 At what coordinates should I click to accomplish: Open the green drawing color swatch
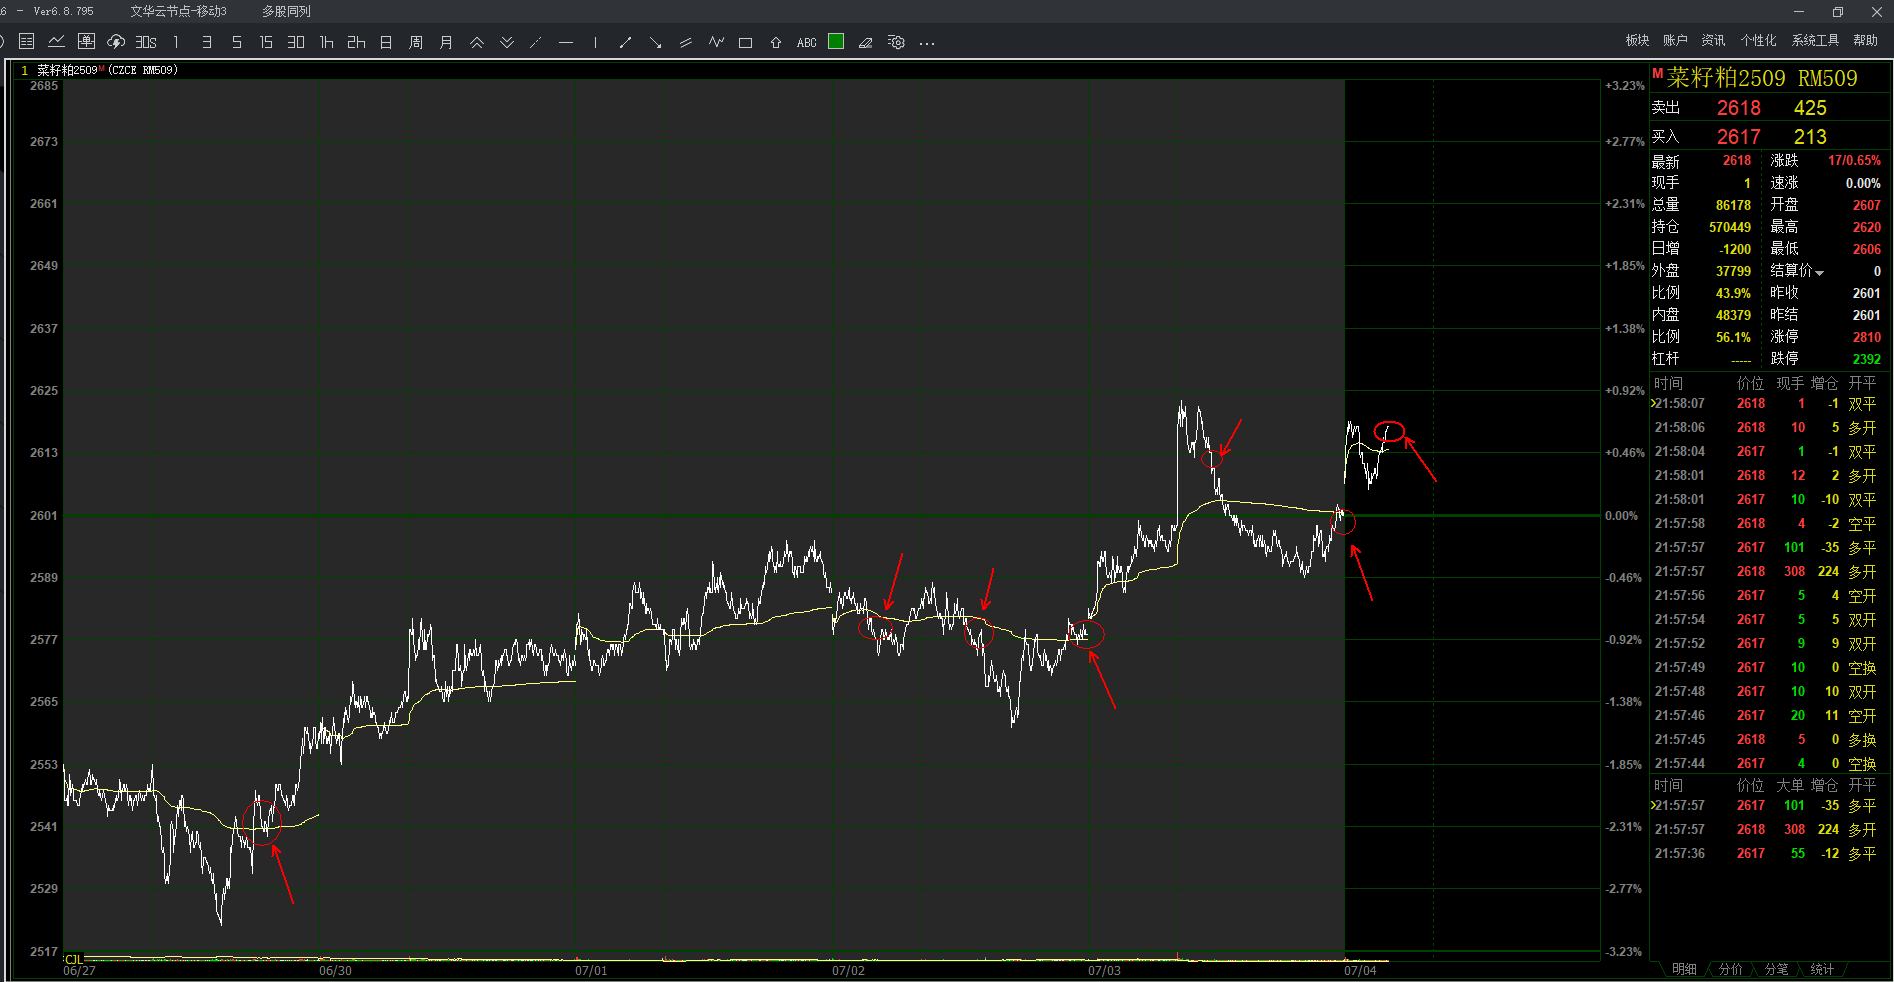click(x=836, y=41)
